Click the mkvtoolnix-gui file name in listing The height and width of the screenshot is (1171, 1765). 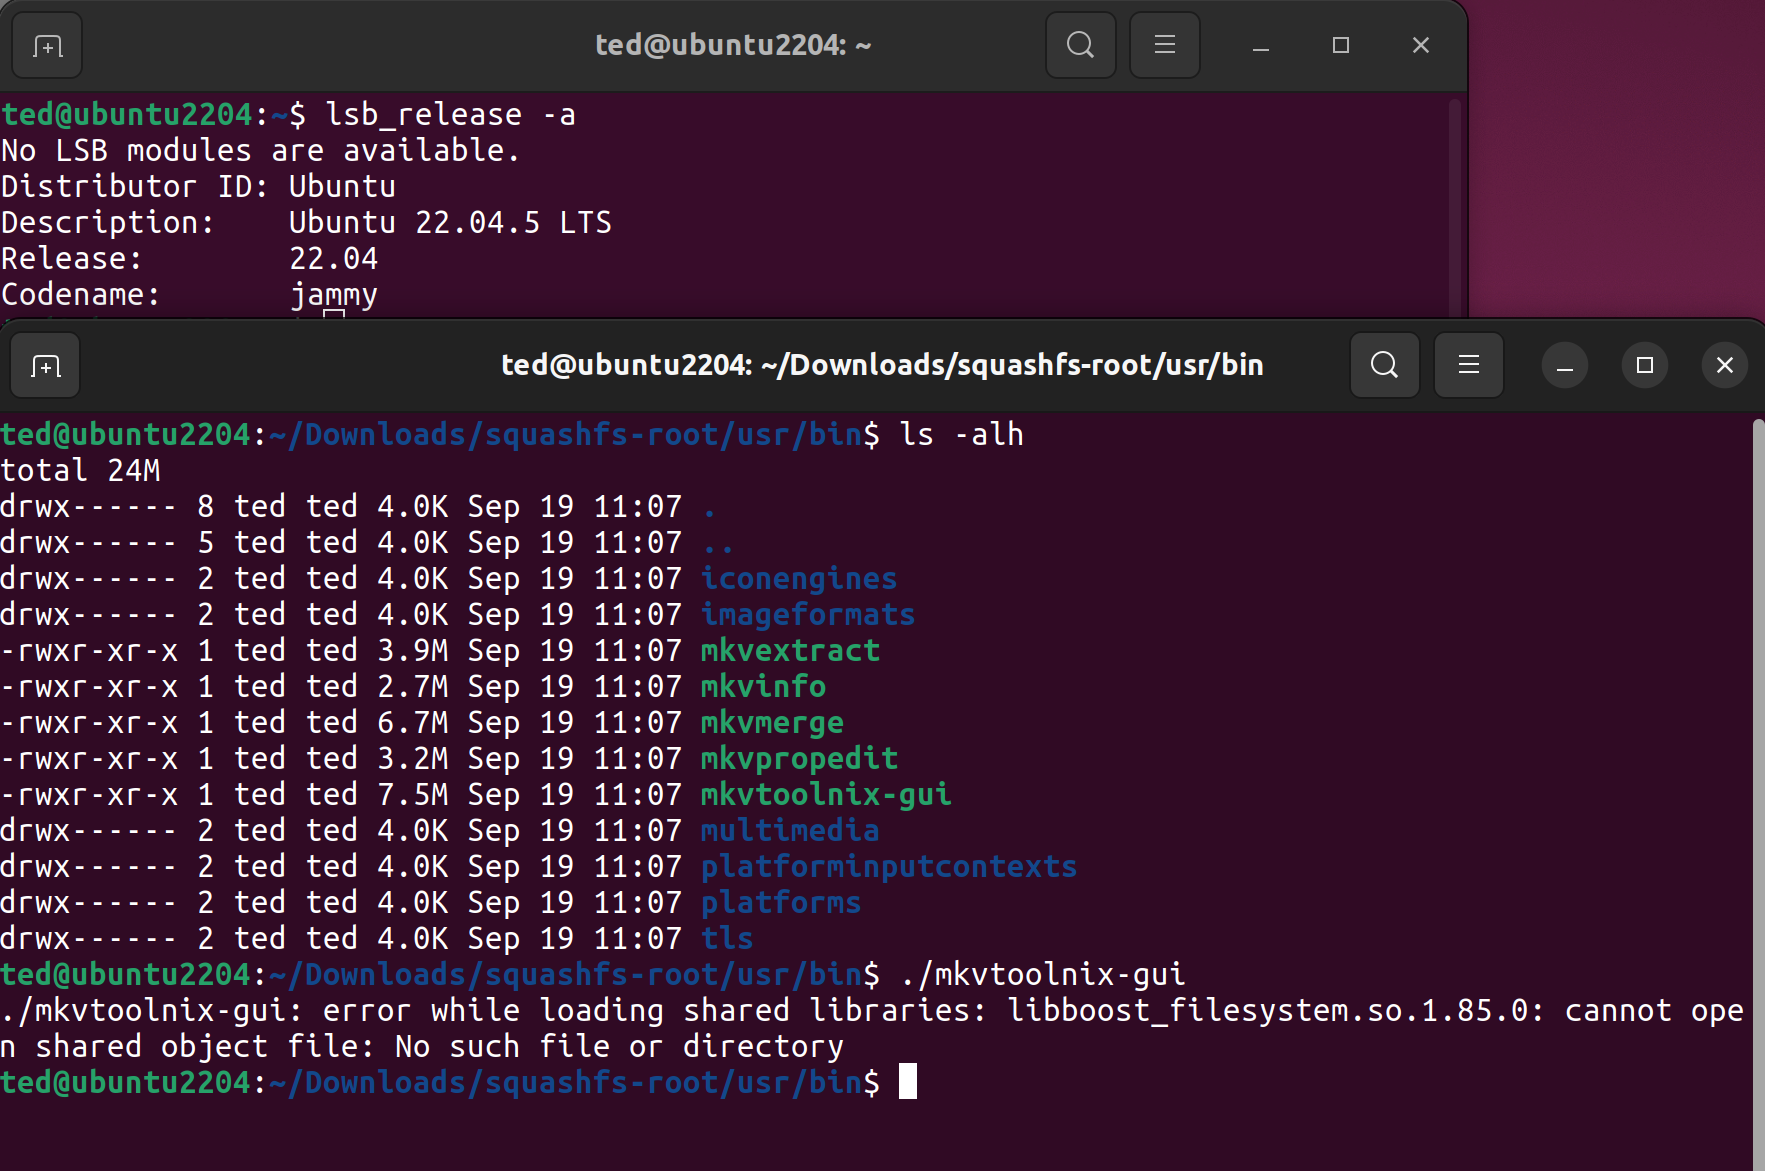(x=825, y=795)
